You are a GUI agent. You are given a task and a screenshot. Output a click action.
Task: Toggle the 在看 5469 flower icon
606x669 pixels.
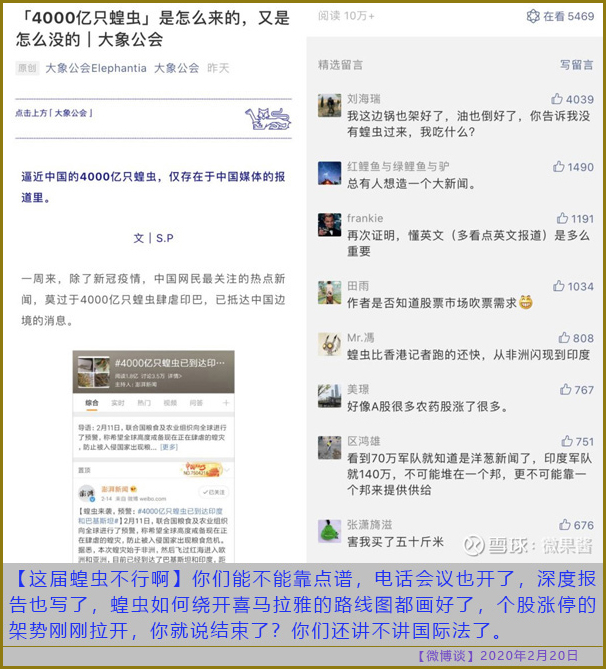(533, 16)
